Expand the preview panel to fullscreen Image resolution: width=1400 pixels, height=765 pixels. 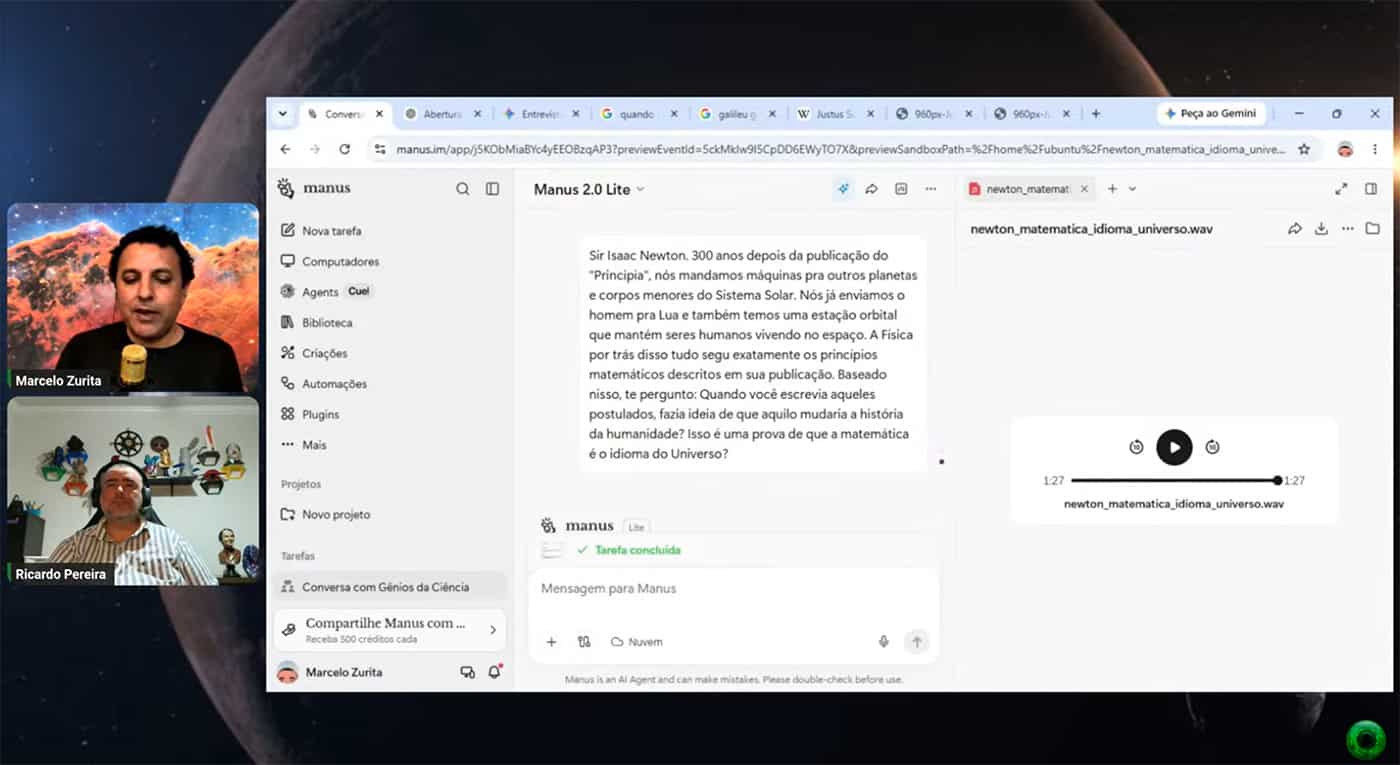tap(1341, 189)
